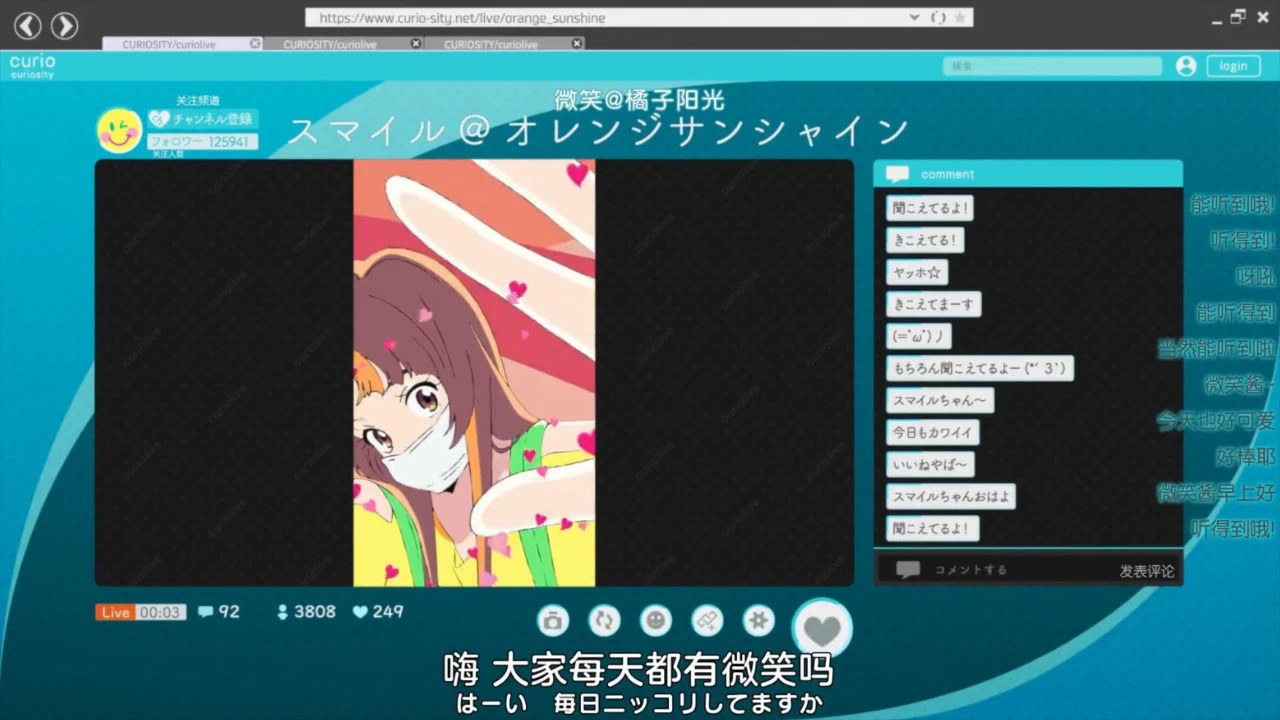Go back with the left arrow button
1280x720 pixels.
point(28,26)
